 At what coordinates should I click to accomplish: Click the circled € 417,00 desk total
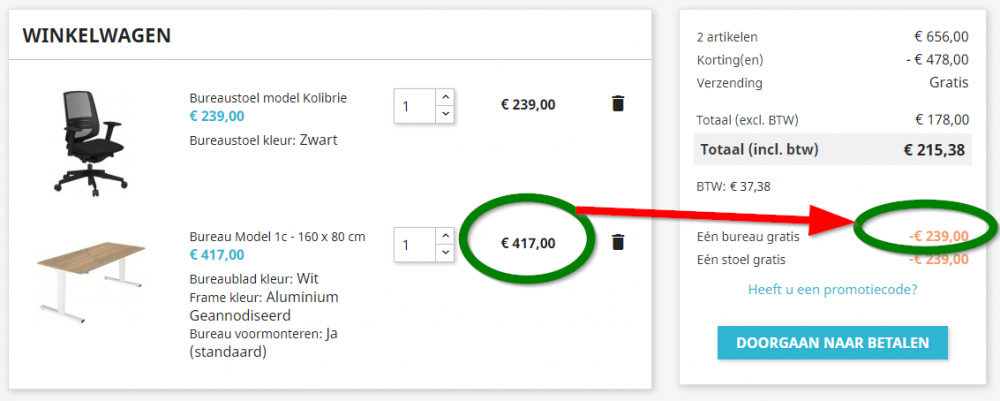(x=528, y=242)
